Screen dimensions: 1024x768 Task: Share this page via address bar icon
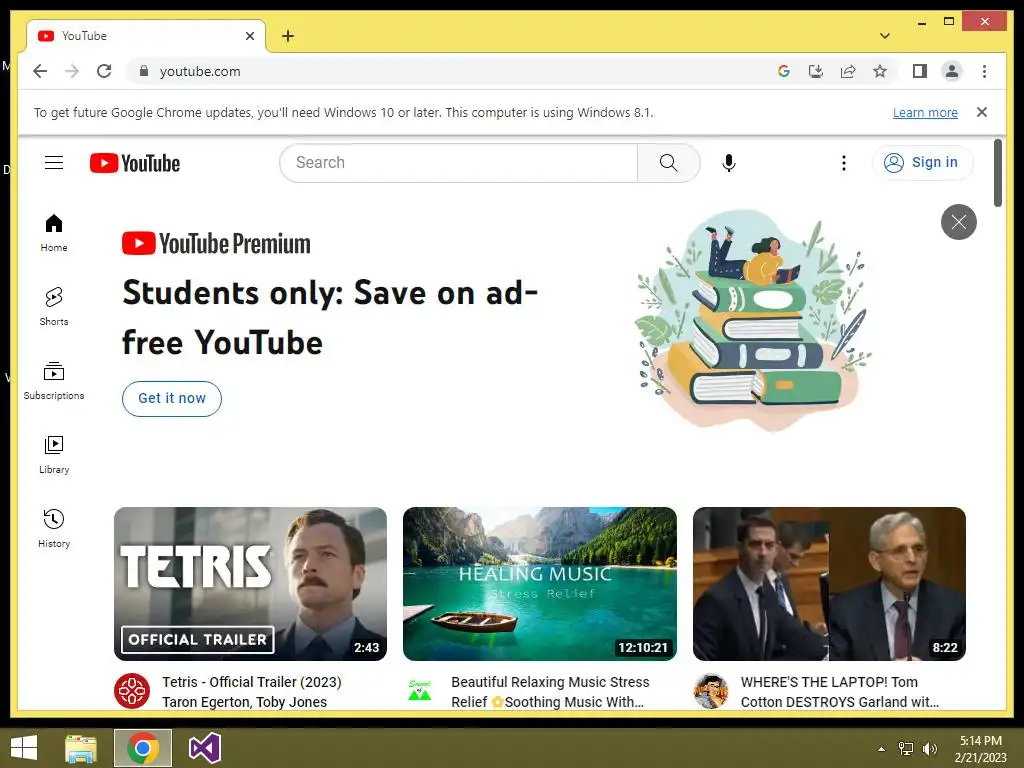pos(848,71)
